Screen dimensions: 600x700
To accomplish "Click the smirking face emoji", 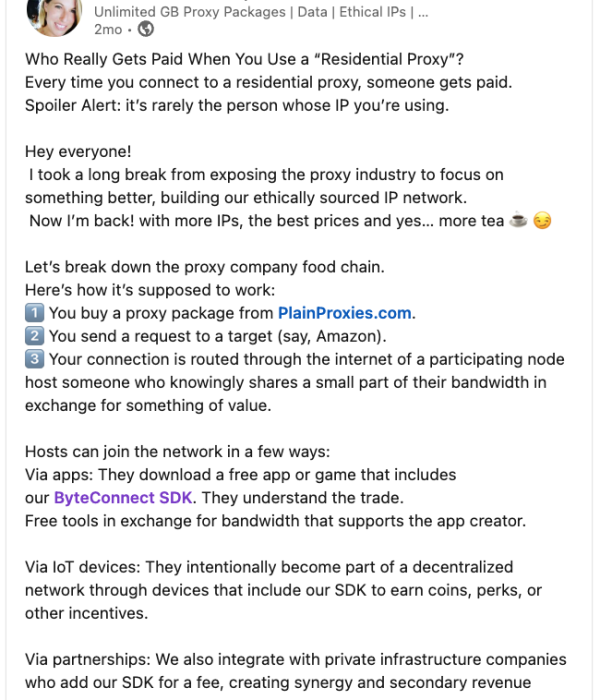I will click(x=542, y=221).
